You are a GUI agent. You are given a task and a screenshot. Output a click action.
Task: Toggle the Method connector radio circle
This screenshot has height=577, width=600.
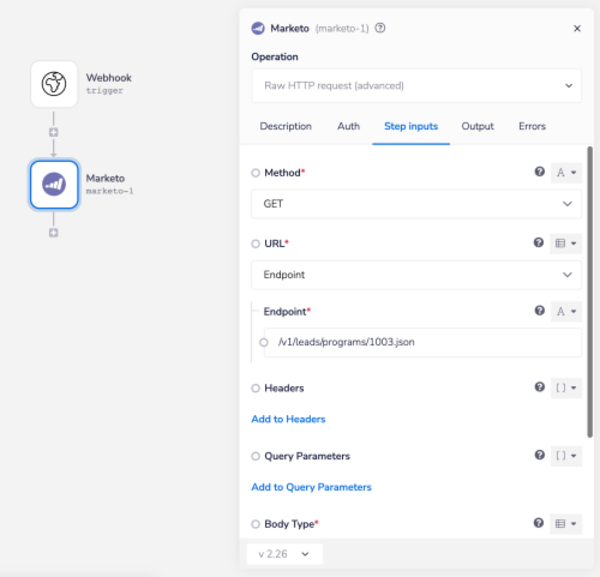click(256, 173)
